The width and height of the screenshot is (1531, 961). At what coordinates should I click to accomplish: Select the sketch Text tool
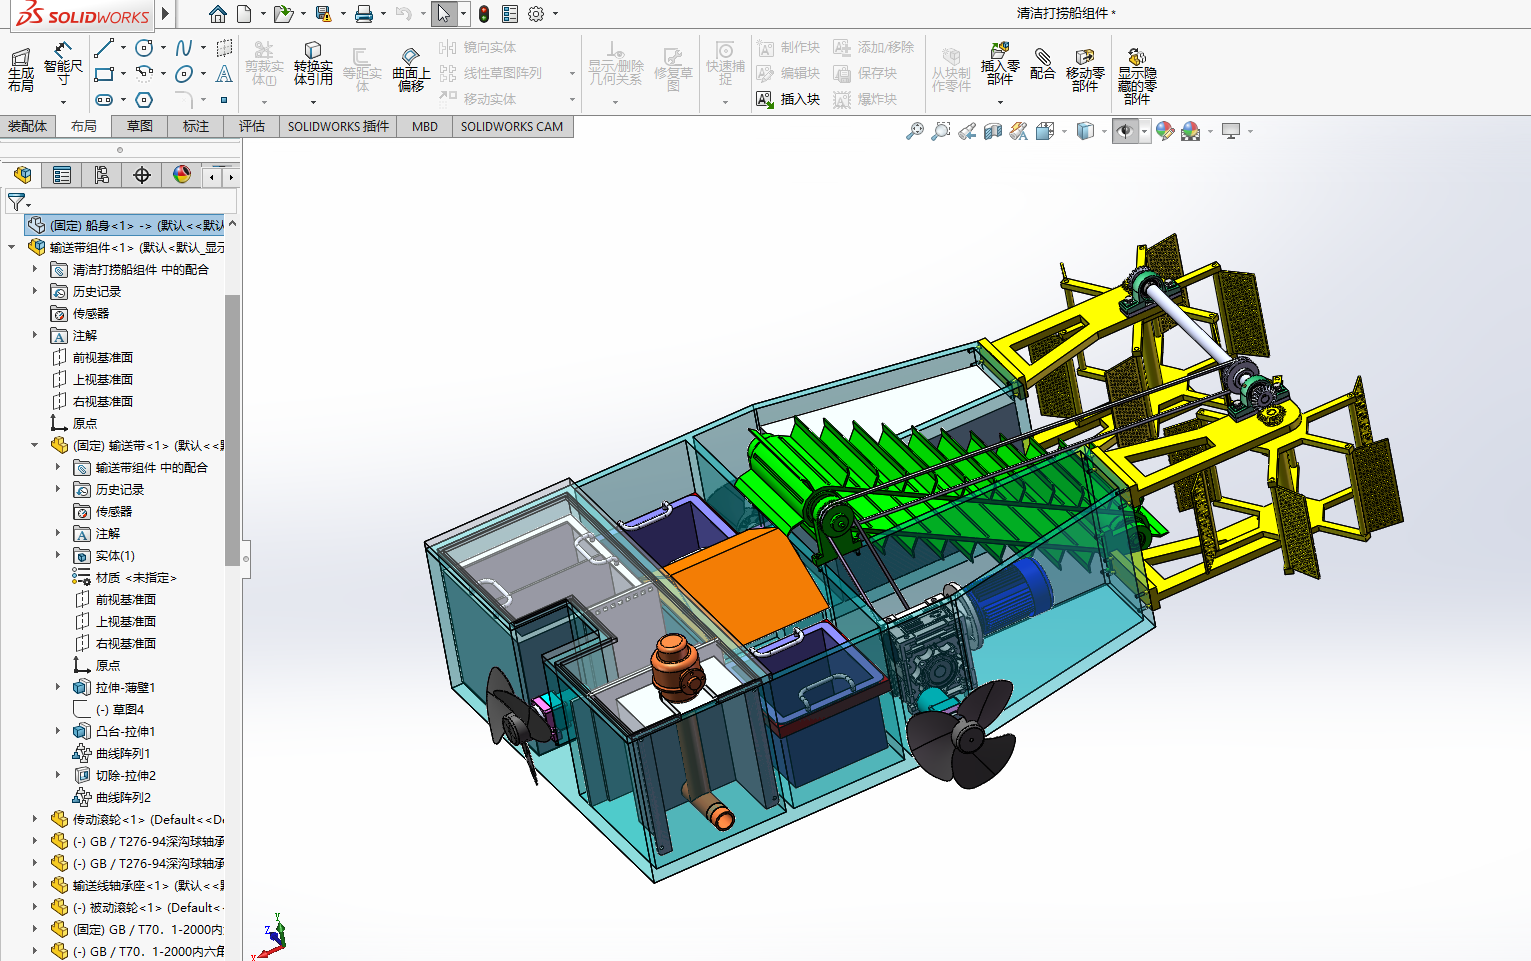[224, 74]
